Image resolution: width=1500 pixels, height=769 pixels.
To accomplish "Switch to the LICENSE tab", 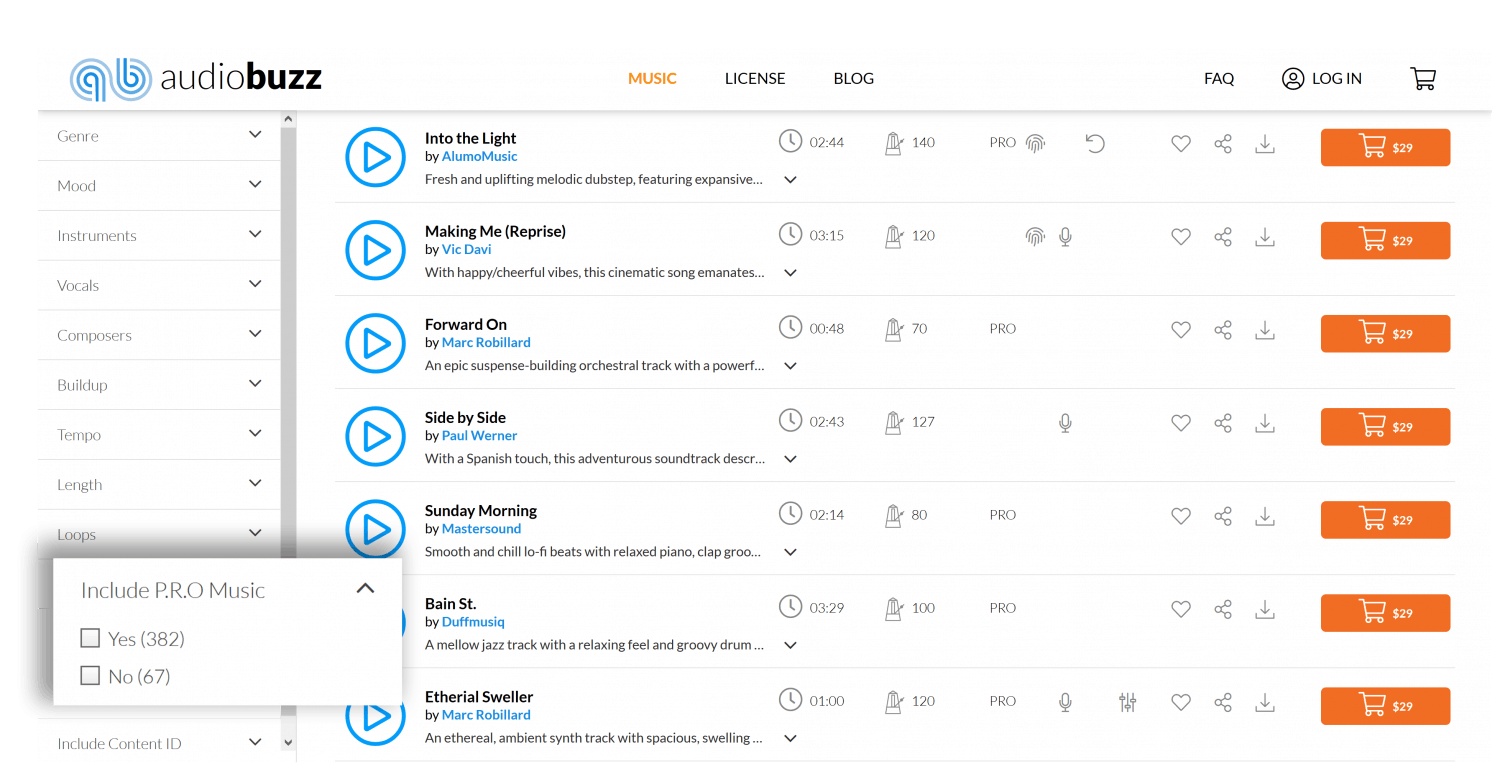I will [x=755, y=78].
